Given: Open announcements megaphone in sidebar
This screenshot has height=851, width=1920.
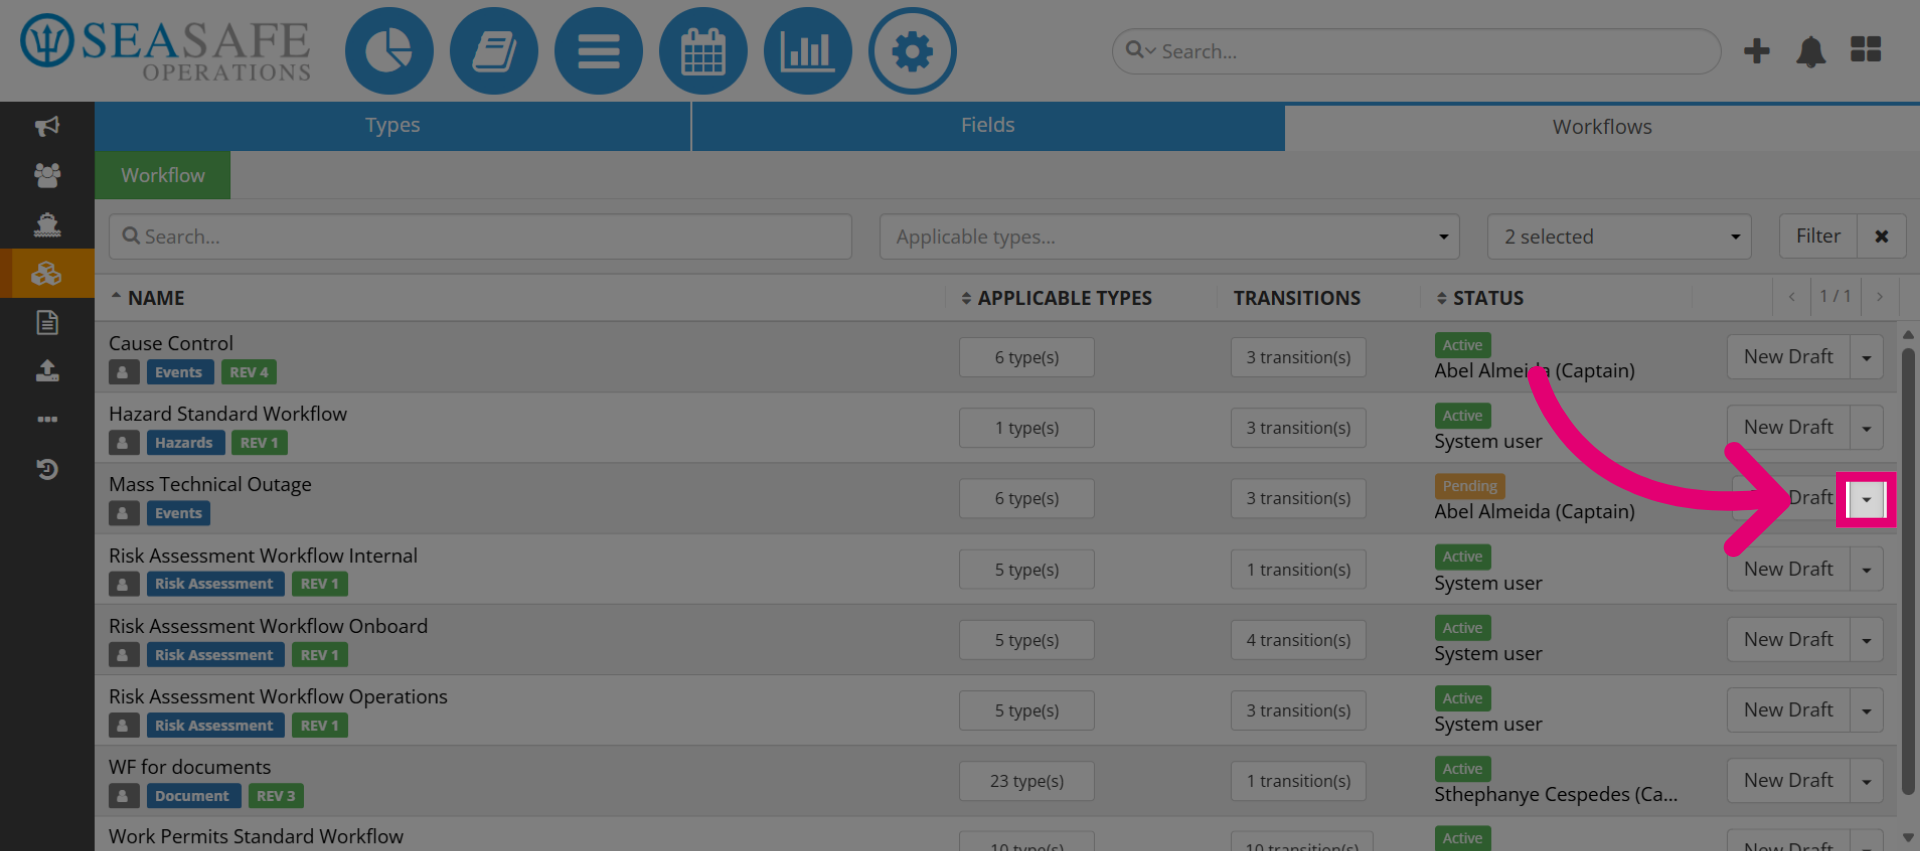Looking at the screenshot, I should pos(47,126).
